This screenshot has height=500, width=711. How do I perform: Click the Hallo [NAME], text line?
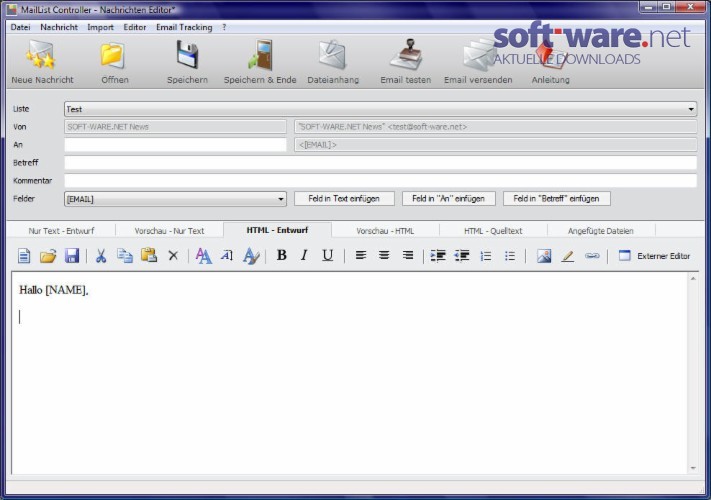tap(54, 290)
